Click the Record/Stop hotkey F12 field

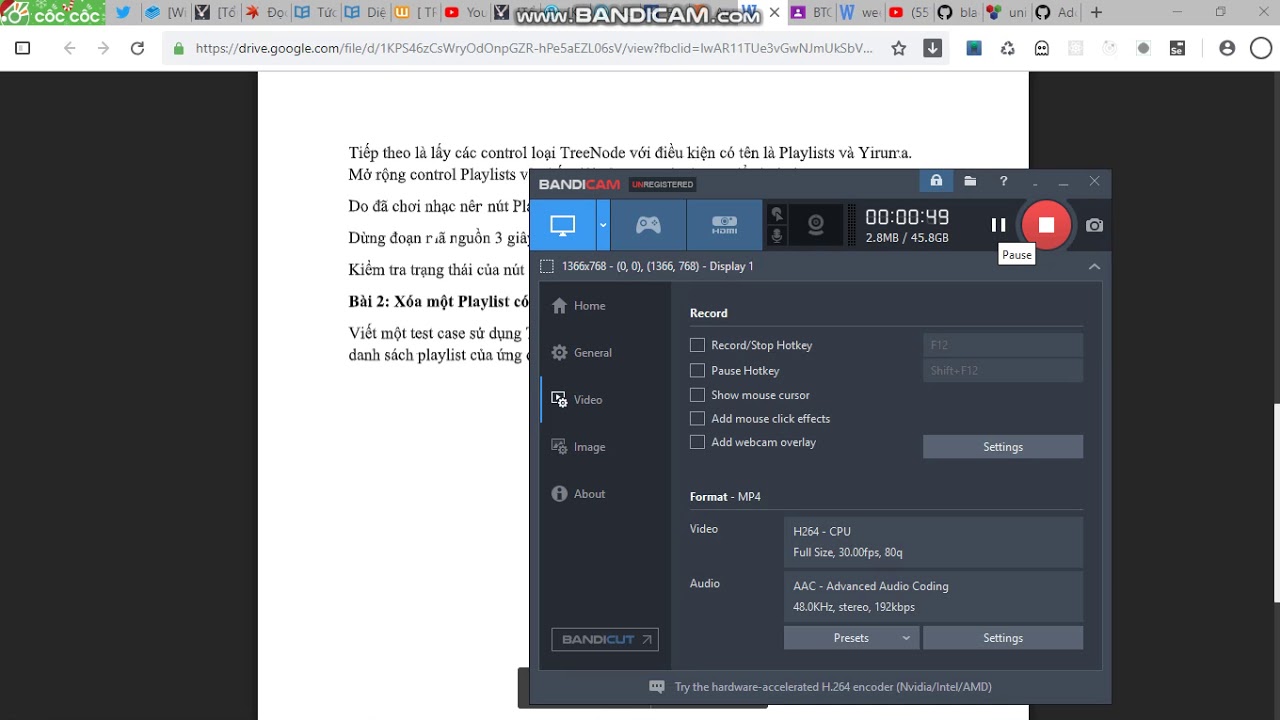point(1003,345)
